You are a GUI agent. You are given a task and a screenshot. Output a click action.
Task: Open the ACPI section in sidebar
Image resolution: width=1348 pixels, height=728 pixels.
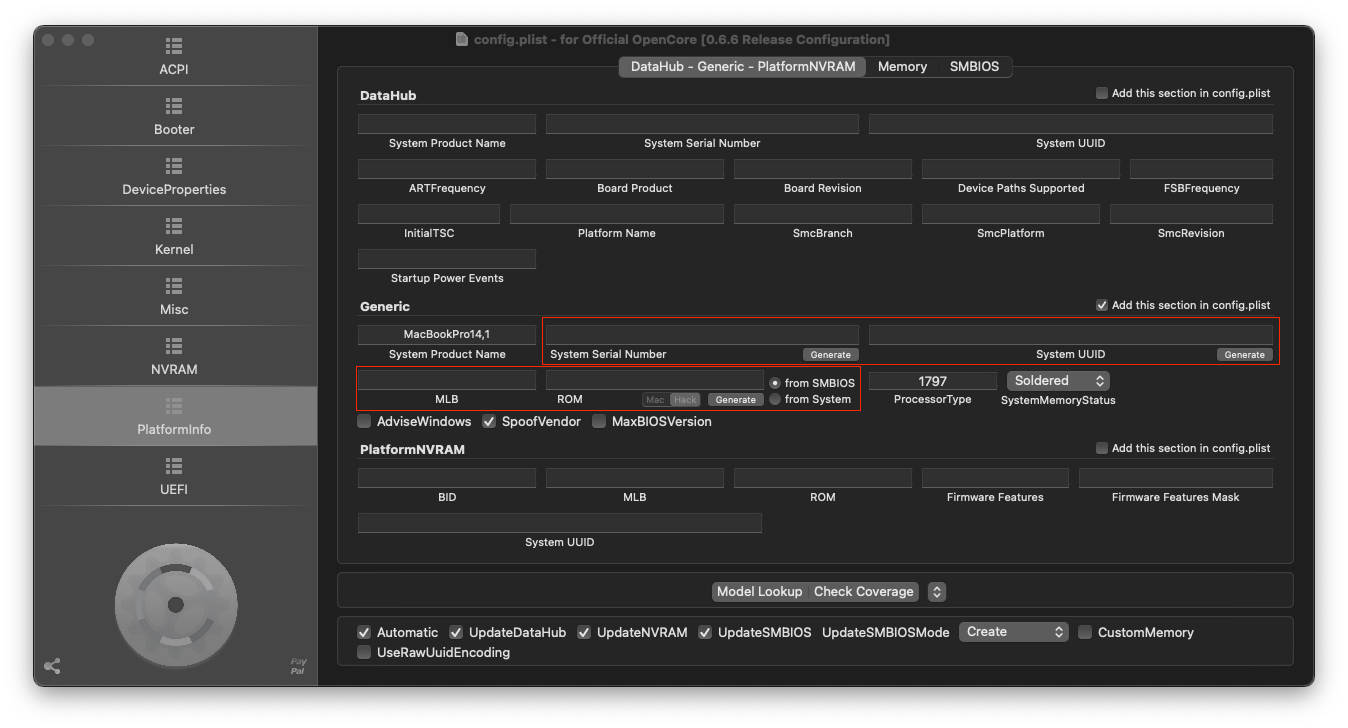tap(174, 57)
